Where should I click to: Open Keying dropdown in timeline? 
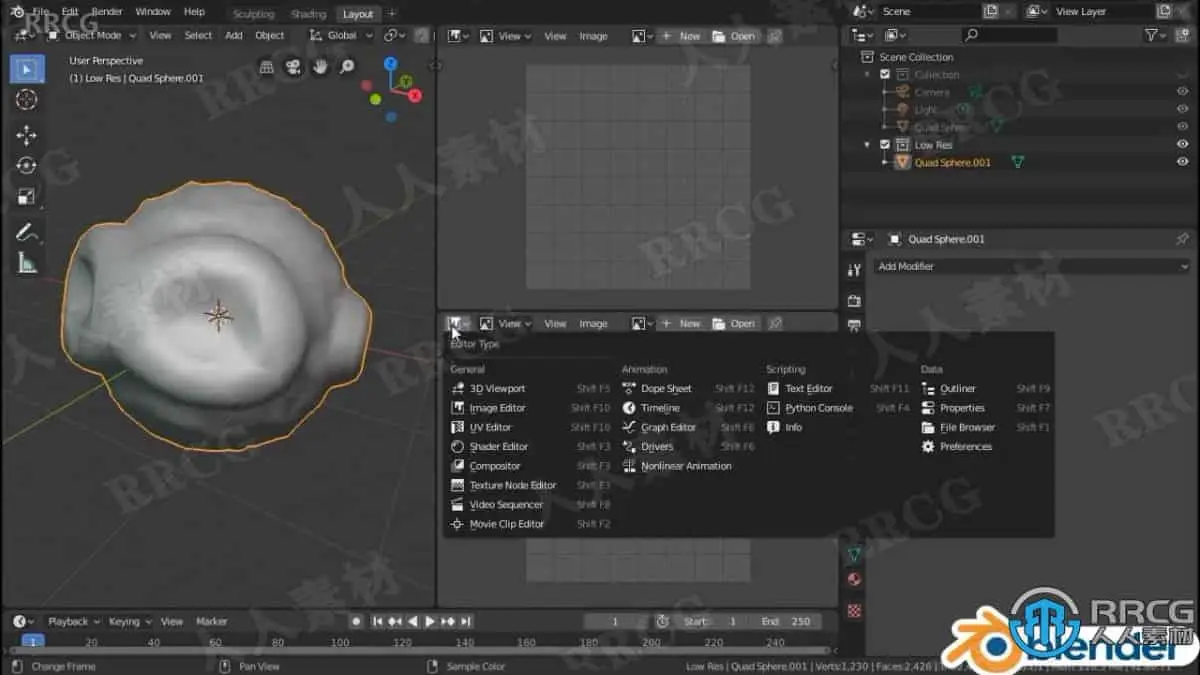[x=130, y=621]
